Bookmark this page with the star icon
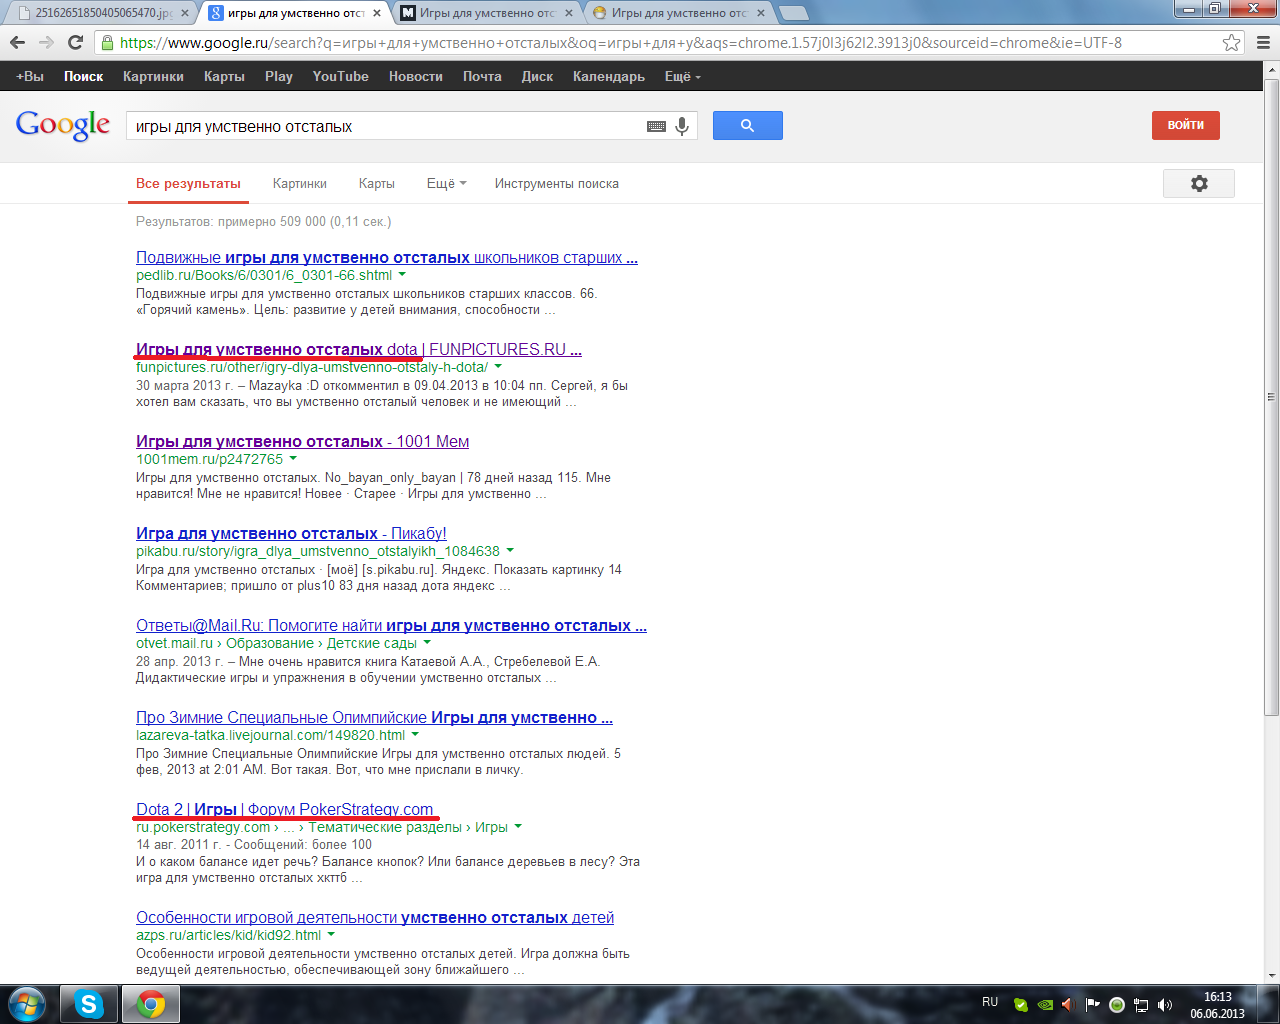This screenshot has width=1280, height=1024. [1232, 42]
